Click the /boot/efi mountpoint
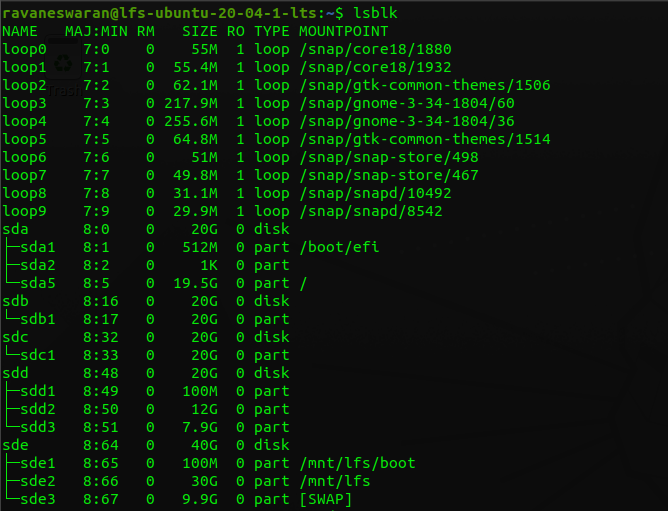The height and width of the screenshot is (511, 668). coord(339,247)
